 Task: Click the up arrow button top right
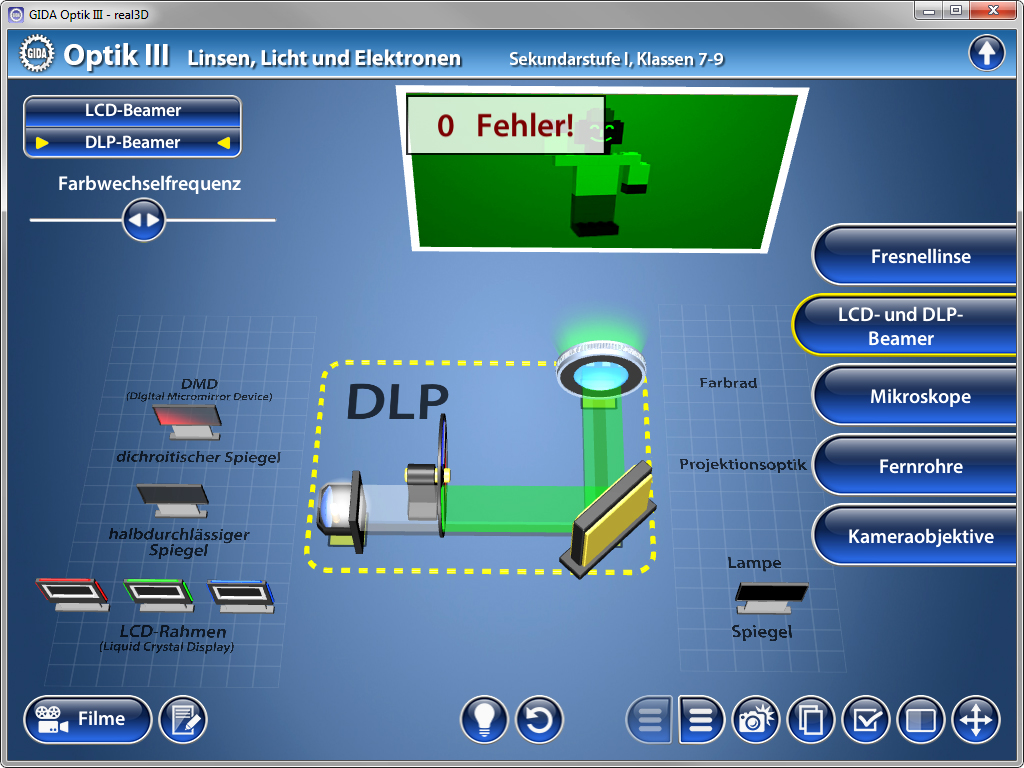[986, 53]
